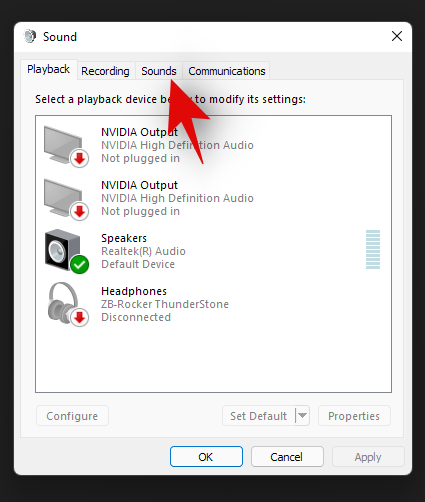Click the Cancel button
This screenshot has height=502, width=425.
287,457
